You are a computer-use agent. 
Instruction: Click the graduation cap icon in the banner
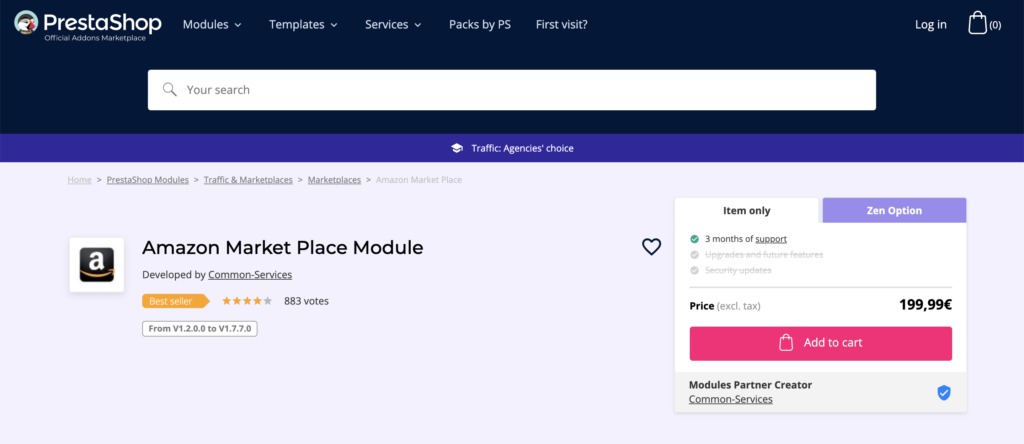pos(457,148)
